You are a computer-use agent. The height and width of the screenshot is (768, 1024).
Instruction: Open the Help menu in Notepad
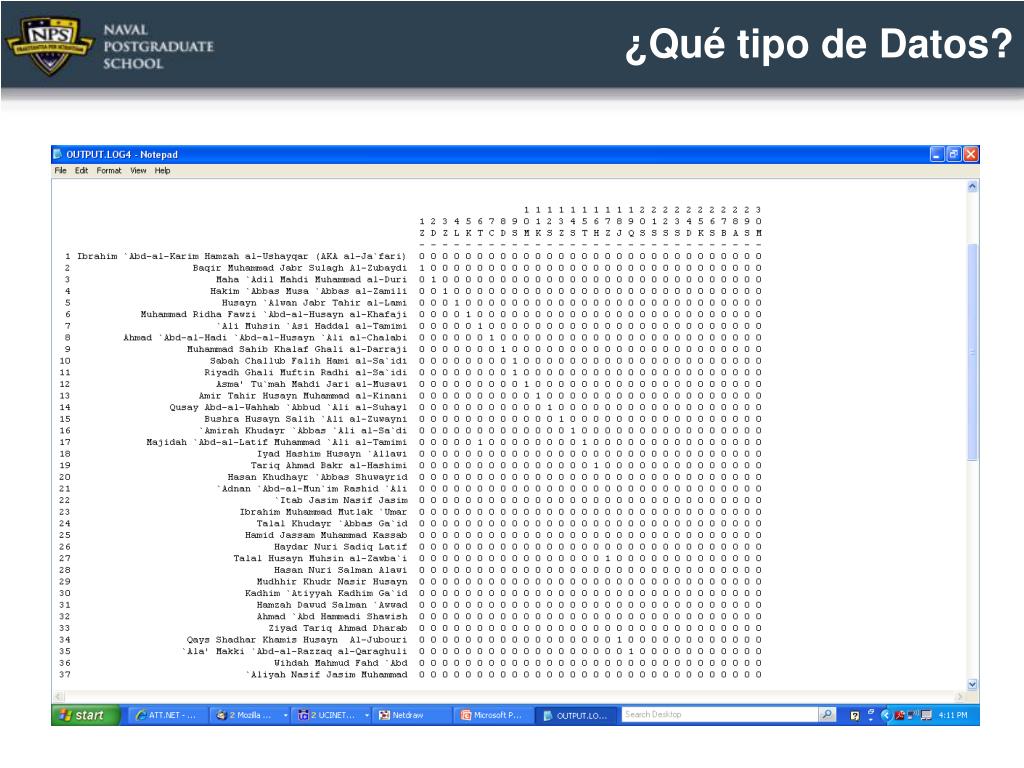(162, 170)
